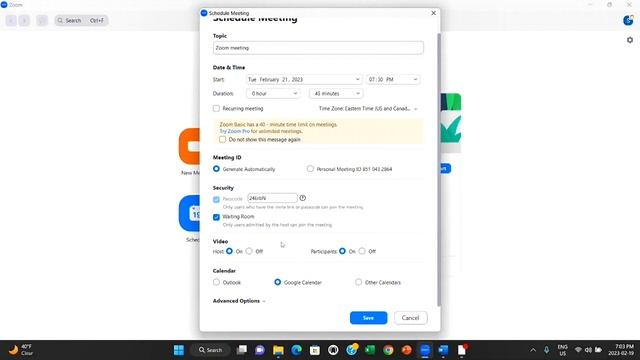Enable the Recurring meeting checkbox

coord(216,109)
